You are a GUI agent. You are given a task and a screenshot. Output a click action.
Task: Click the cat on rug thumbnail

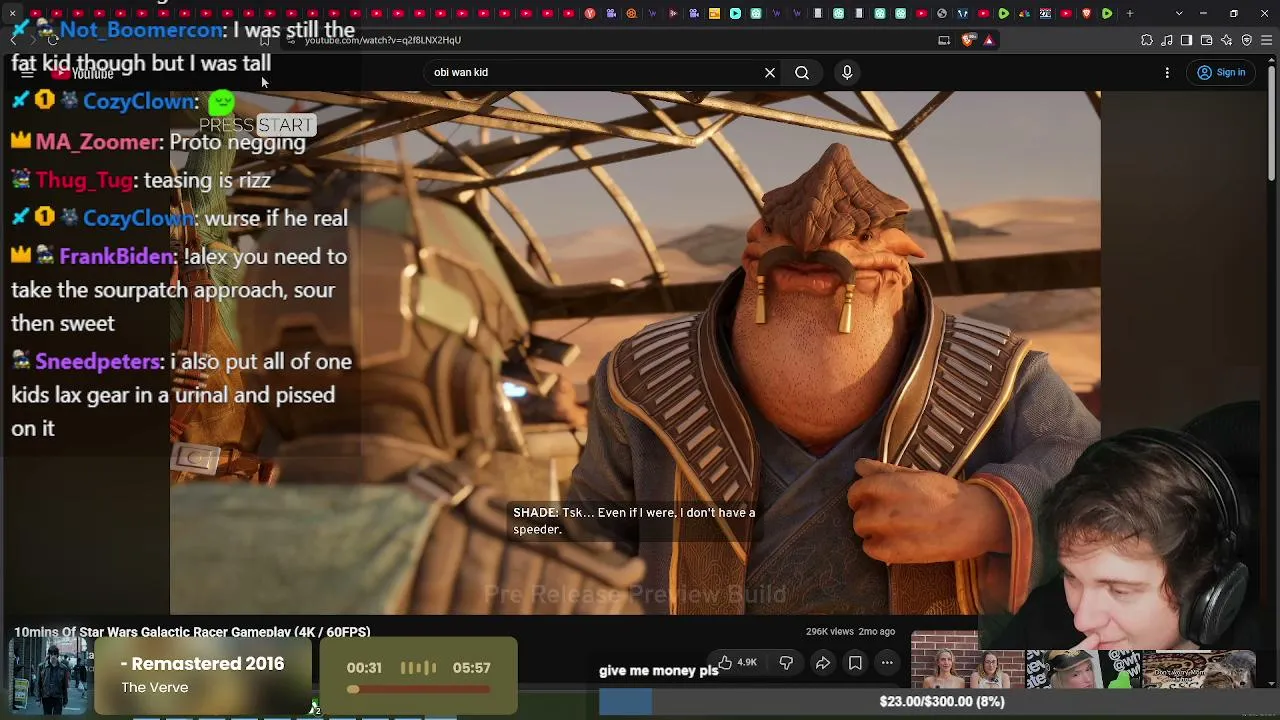[x=1198, y=670]
